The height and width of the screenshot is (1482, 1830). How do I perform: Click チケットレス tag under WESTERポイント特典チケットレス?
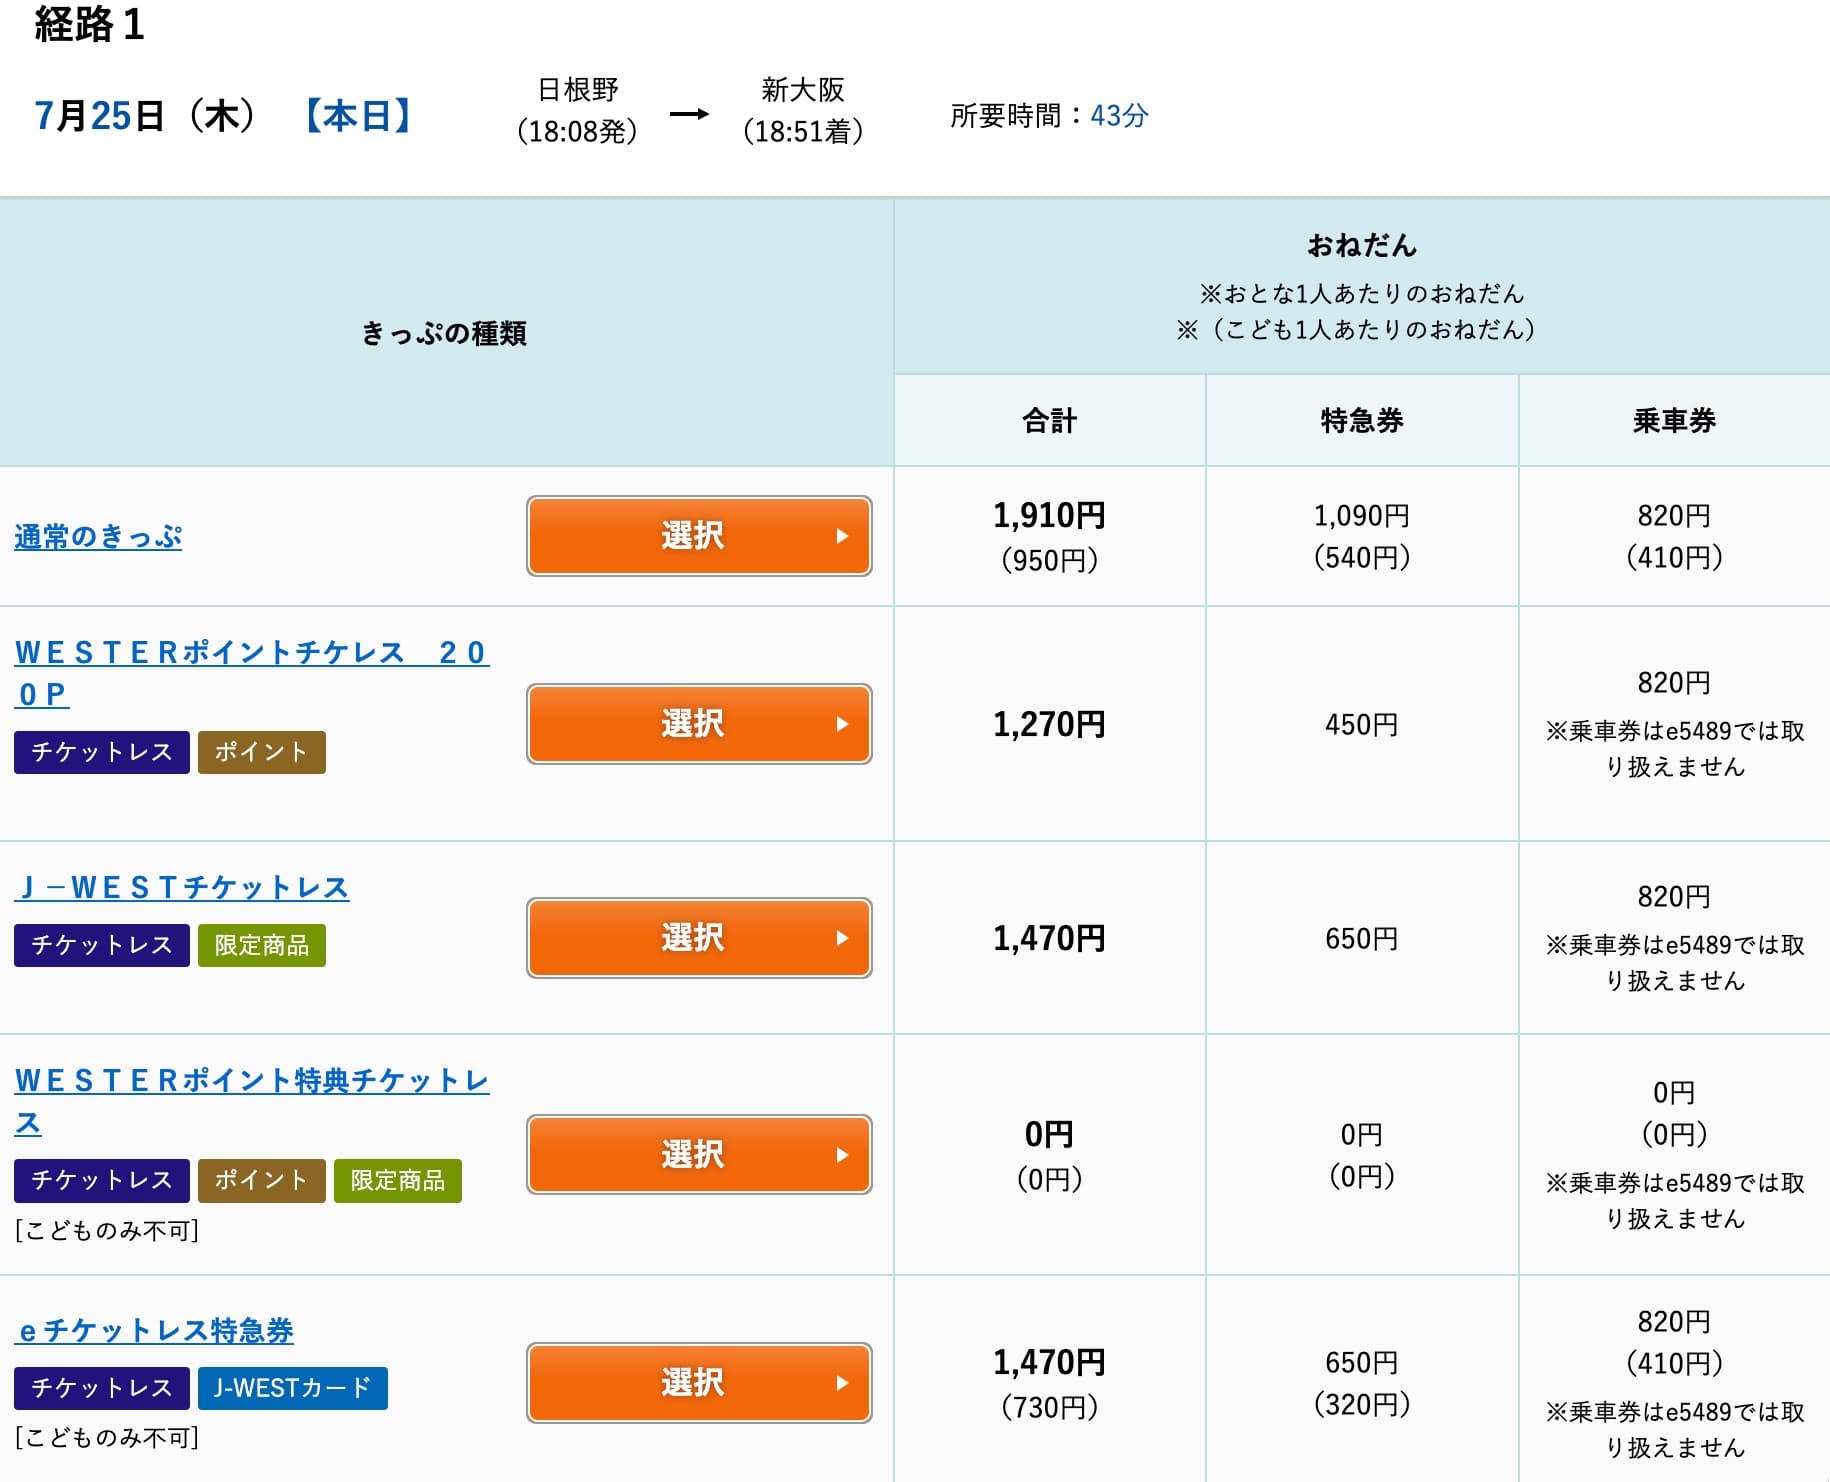(102, 1180)
